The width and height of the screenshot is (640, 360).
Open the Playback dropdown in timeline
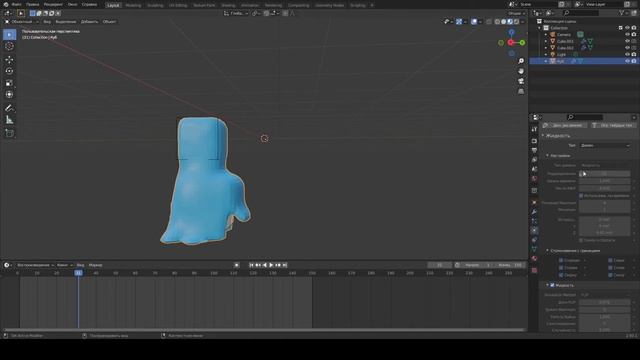click(x=35, y=265)
